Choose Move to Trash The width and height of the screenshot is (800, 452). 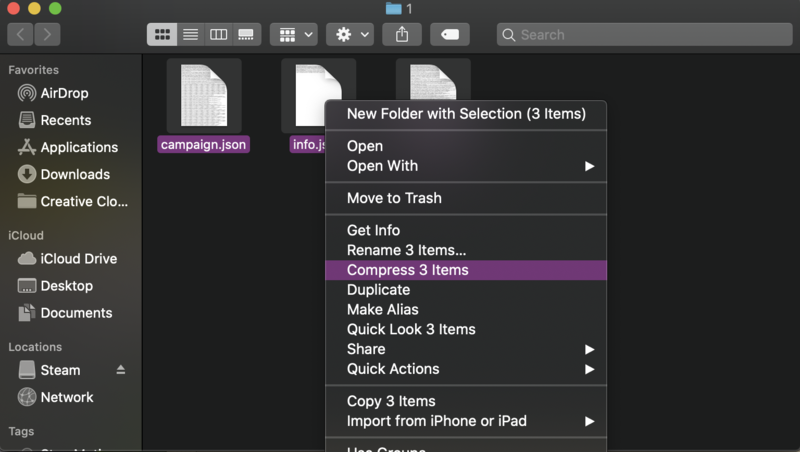point(466,198)
